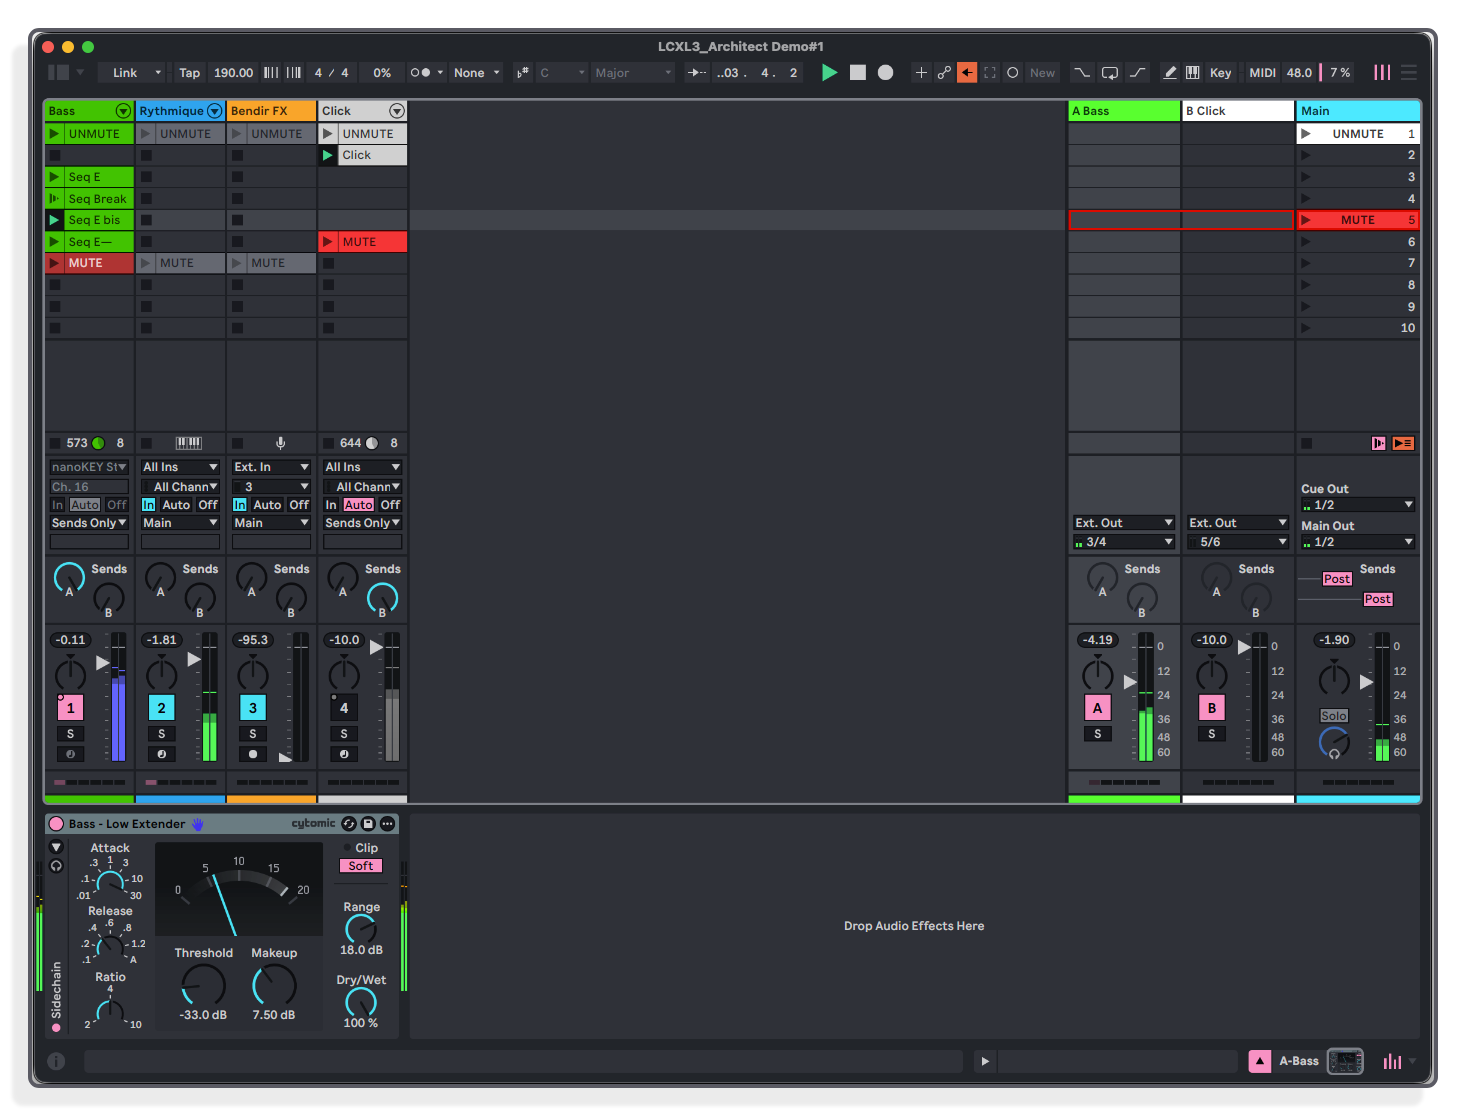This screenshot has width=1466, height=1116.
Task: Click the mixer view bars icon at bottom right
Action: click(1392, 1061)
